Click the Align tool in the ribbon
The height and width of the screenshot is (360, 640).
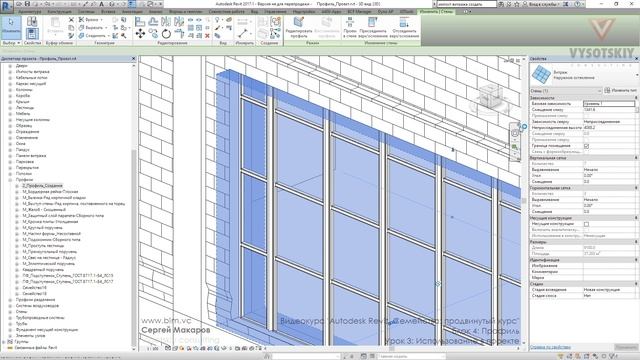point(140,22)
